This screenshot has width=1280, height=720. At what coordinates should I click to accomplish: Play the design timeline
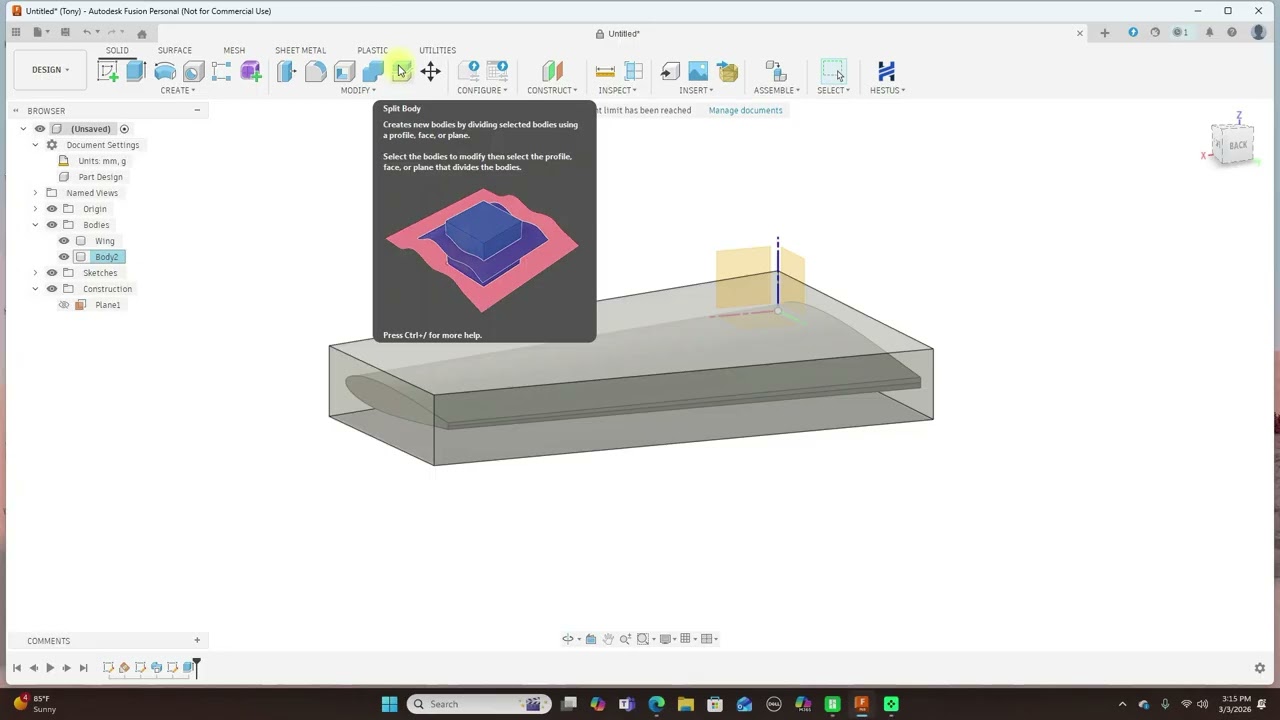click(50, 667)
